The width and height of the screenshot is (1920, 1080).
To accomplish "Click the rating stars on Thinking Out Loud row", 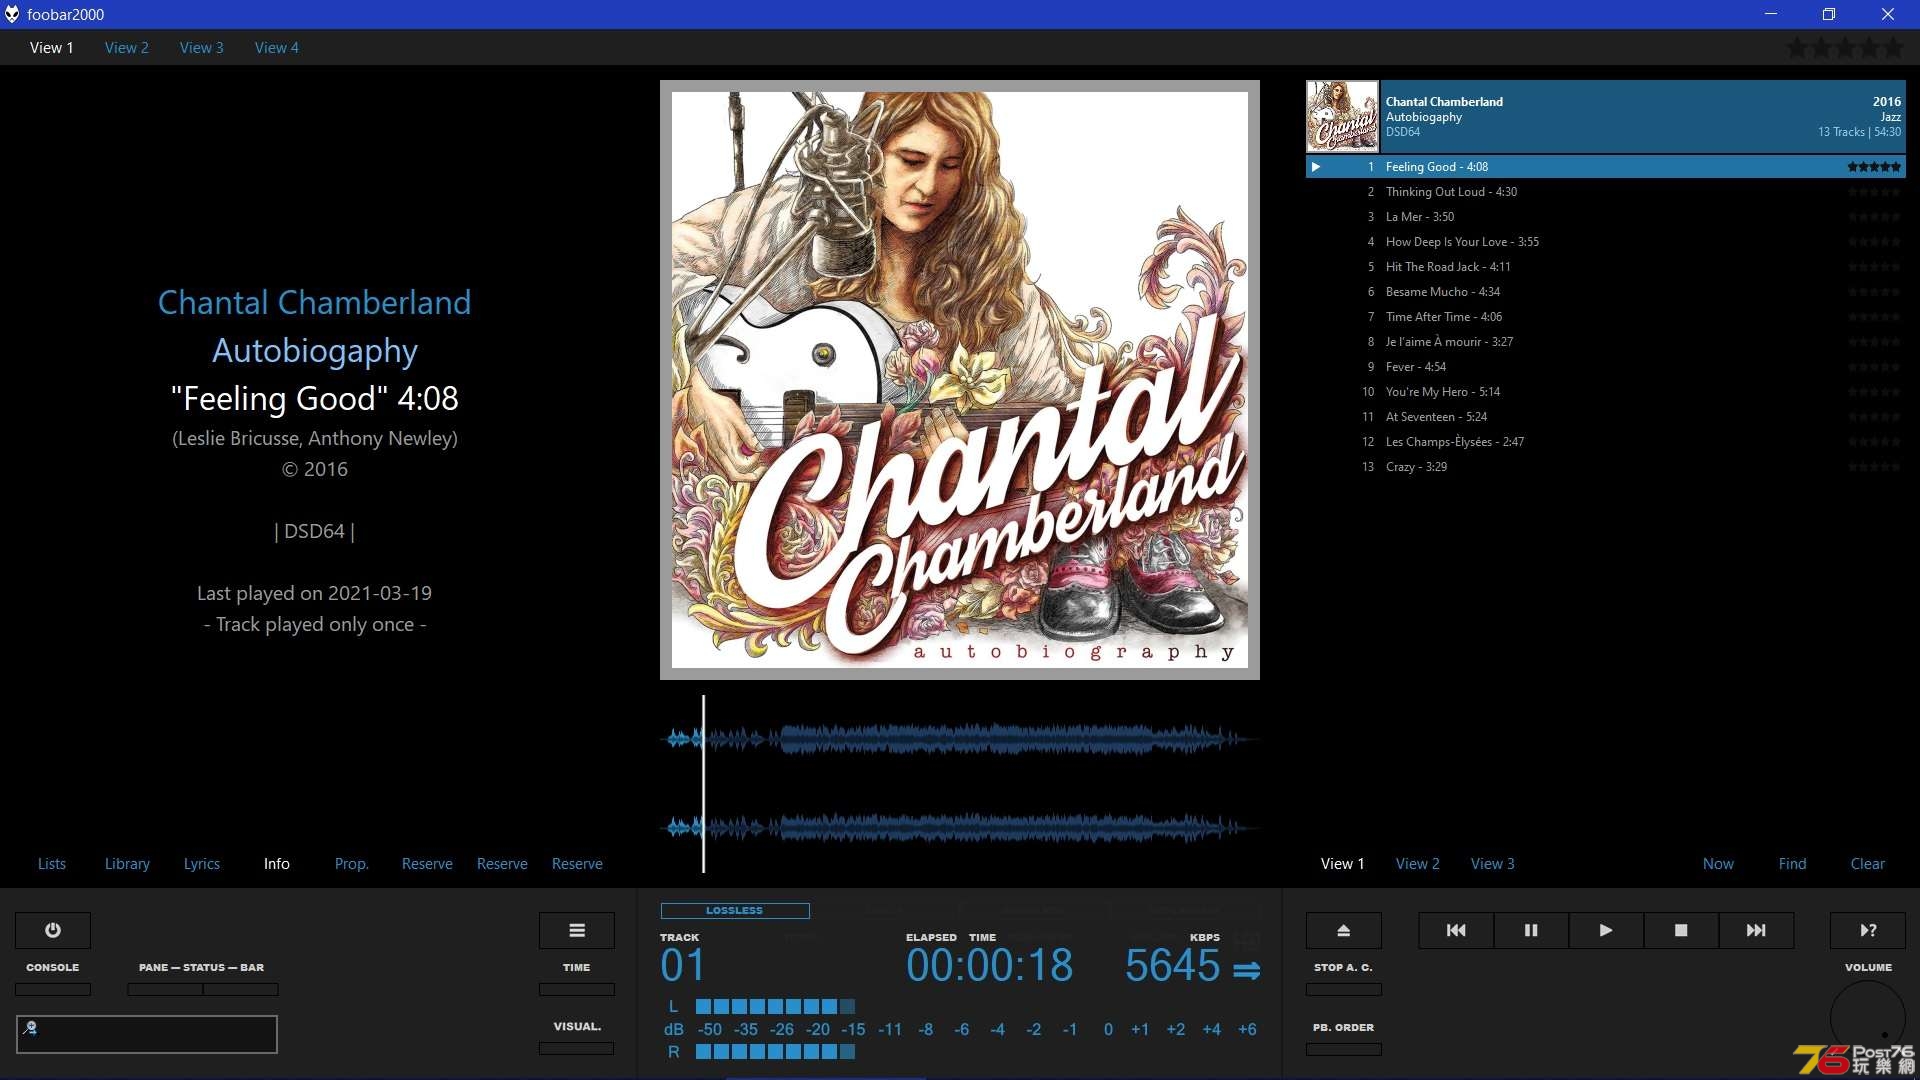I will 1874,192.
